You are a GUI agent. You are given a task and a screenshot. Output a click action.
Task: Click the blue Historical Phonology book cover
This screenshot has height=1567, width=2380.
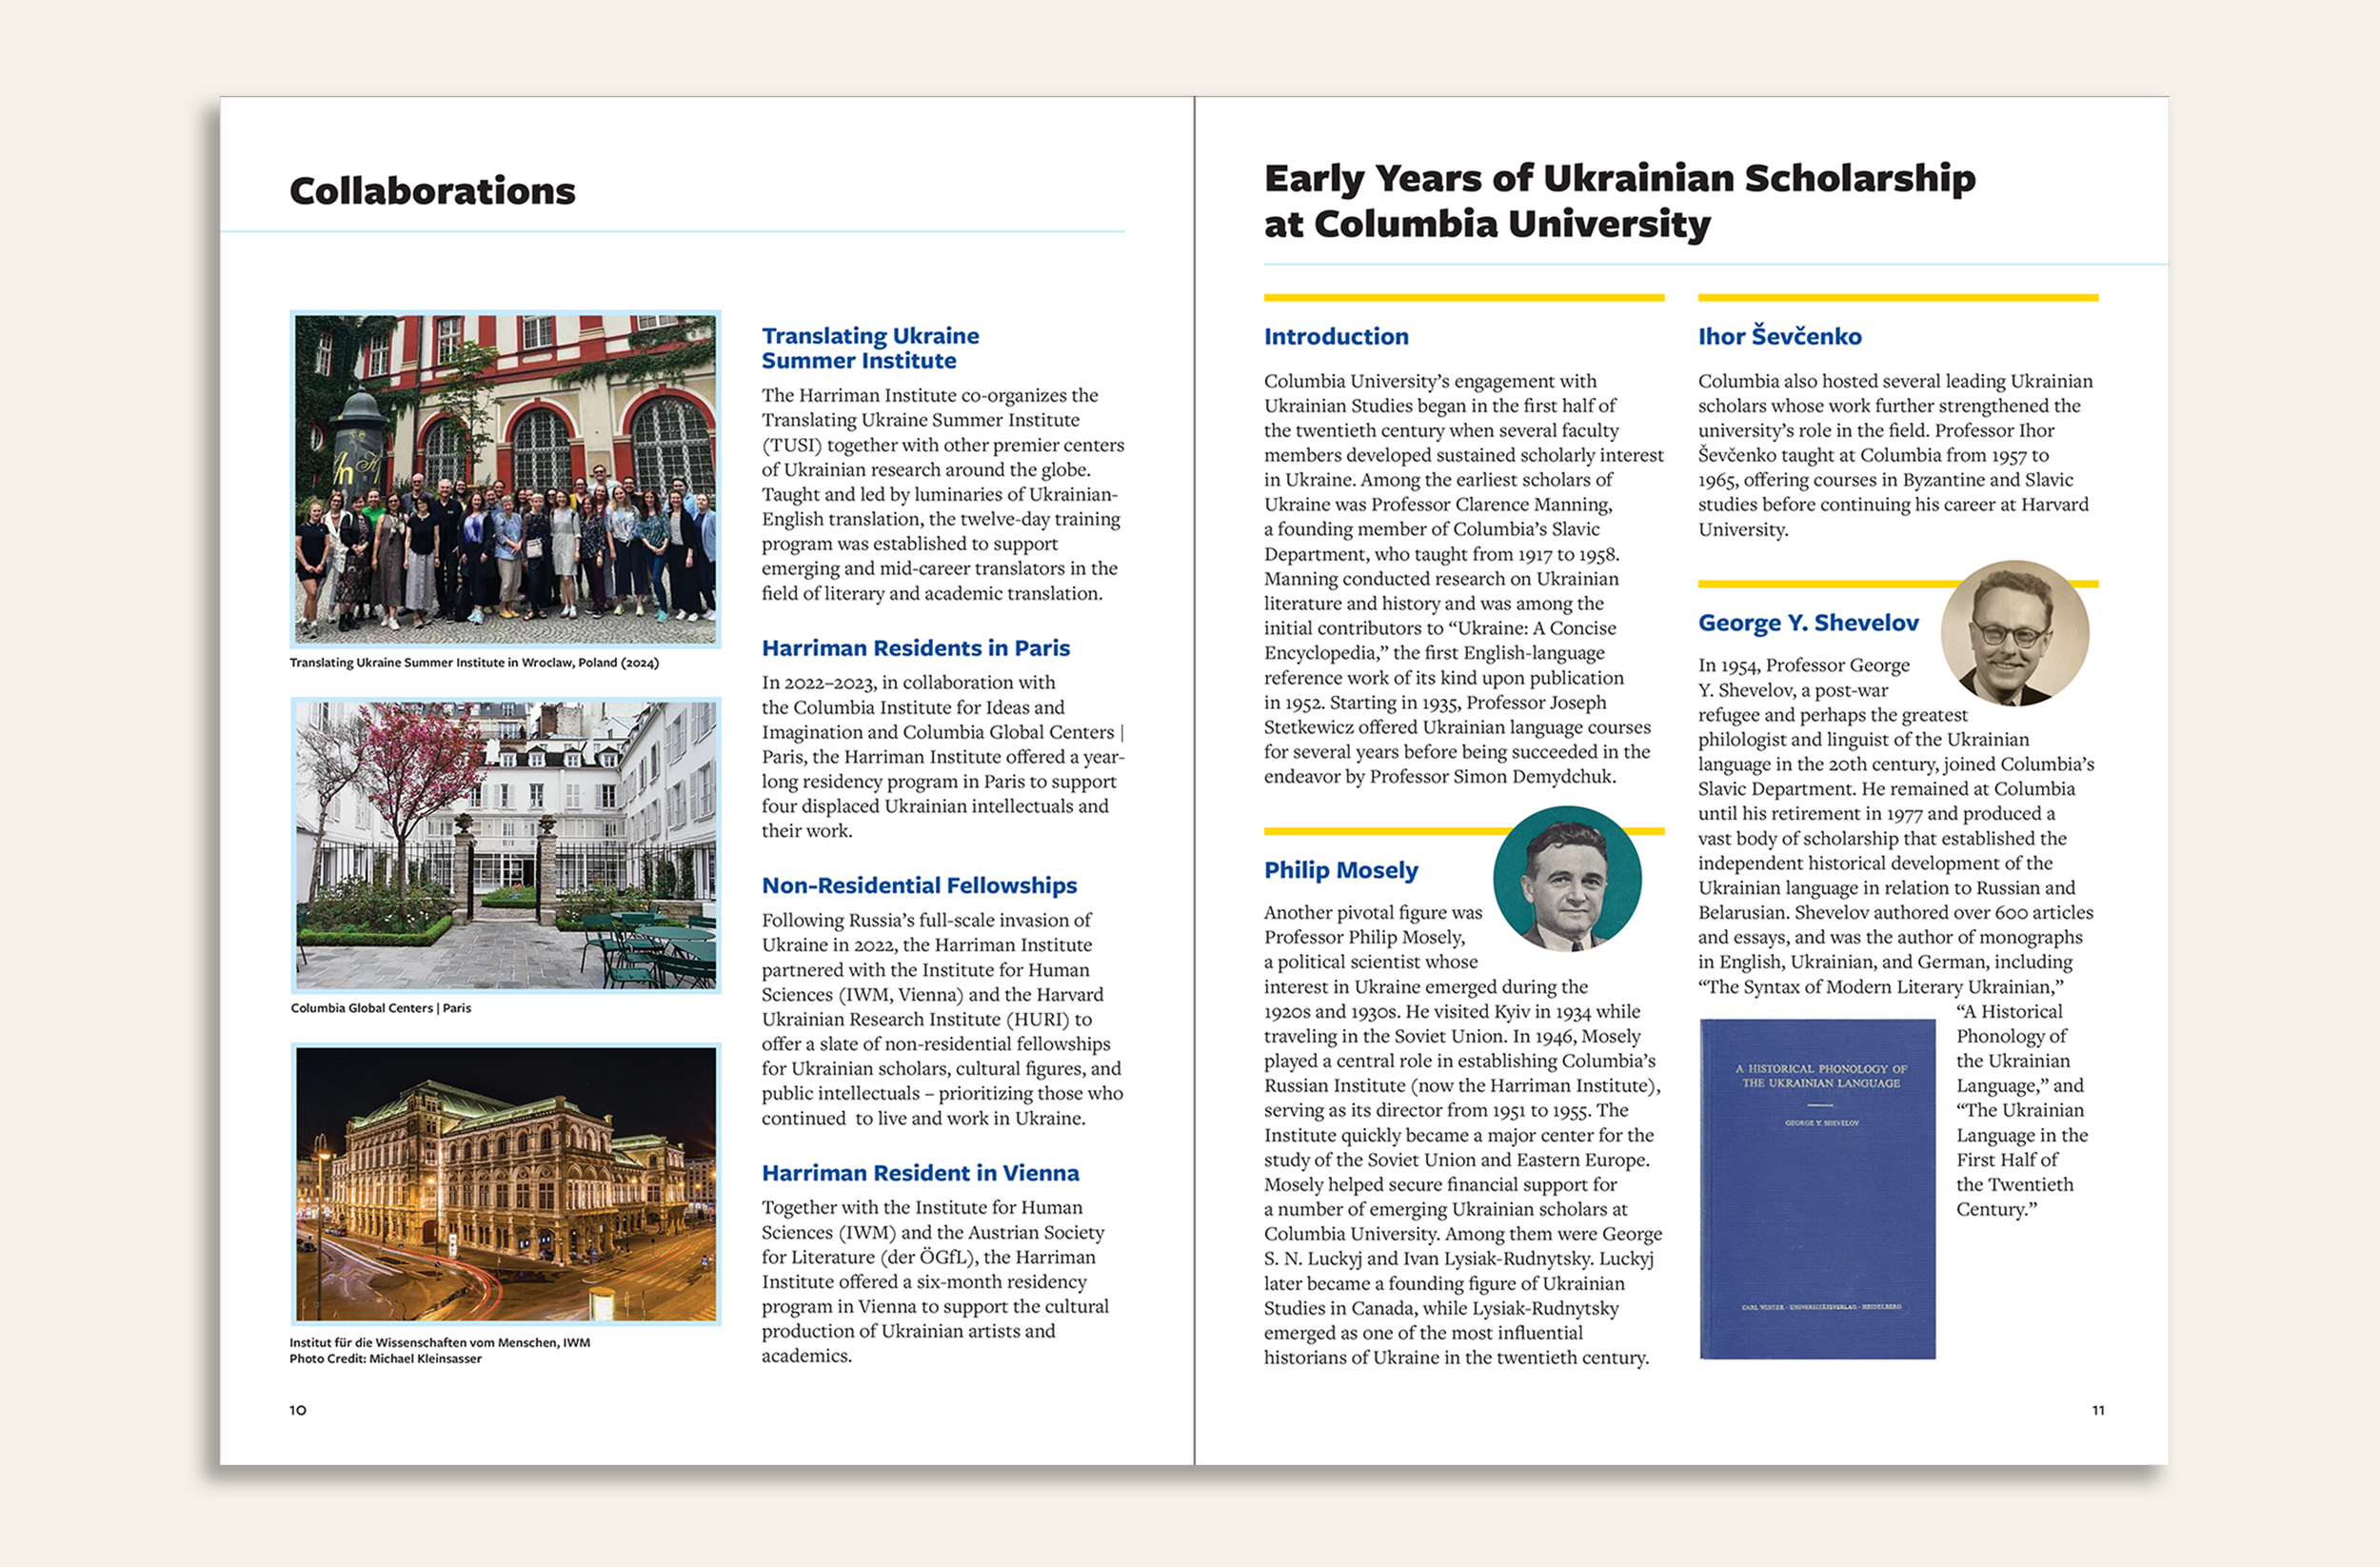pos(1817,1188)
